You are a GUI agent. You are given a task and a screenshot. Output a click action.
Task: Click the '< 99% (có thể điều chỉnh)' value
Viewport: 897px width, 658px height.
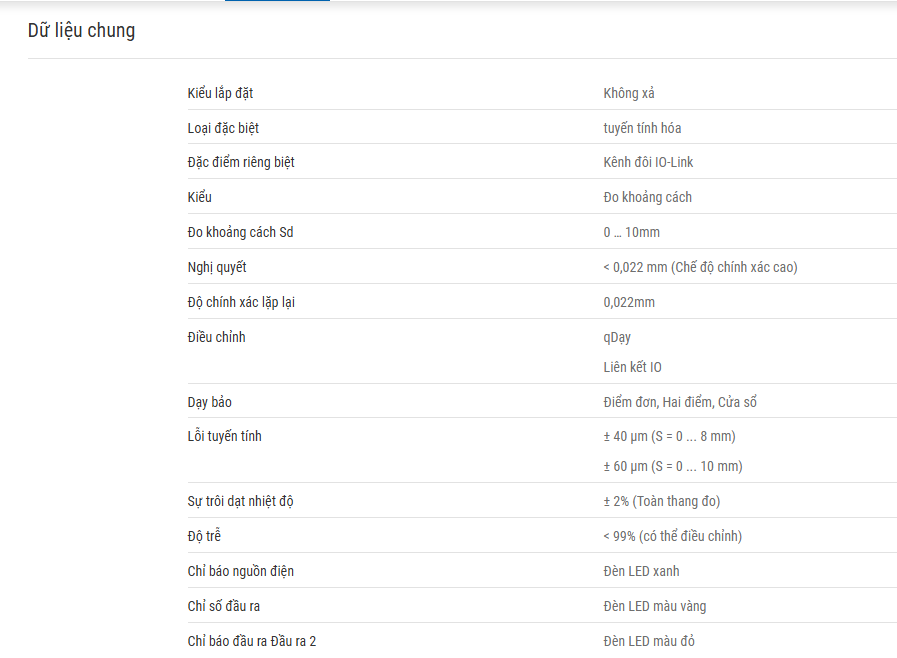672,536
